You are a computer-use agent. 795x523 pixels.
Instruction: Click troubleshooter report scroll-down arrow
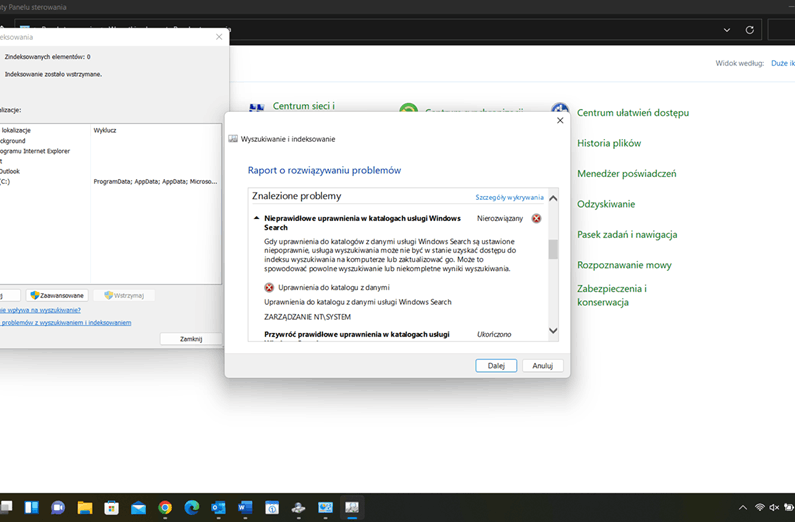coord(553,331)
